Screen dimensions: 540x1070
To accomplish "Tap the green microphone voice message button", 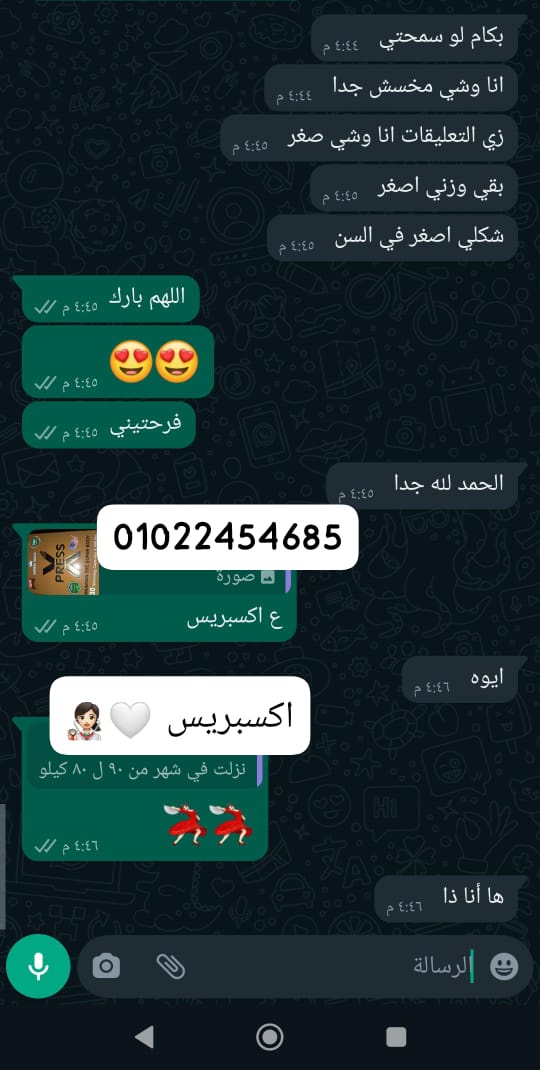I will click(38, 966).
